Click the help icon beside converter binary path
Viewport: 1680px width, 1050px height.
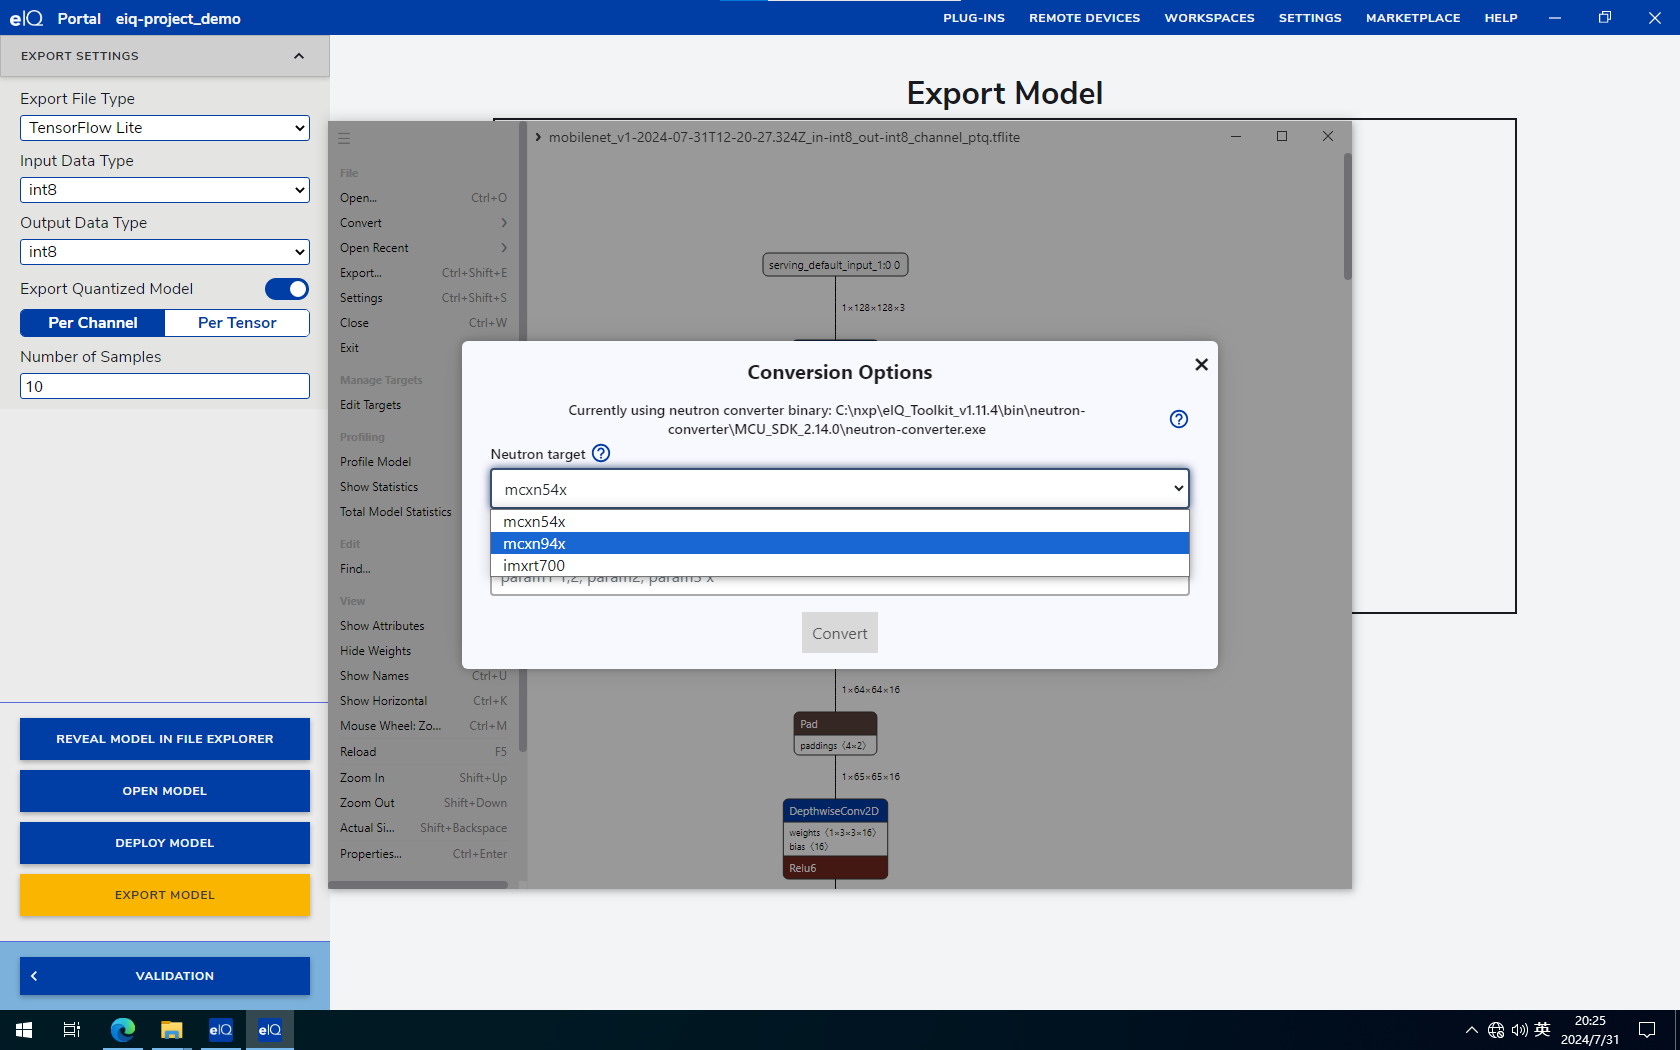point(1179,419)
